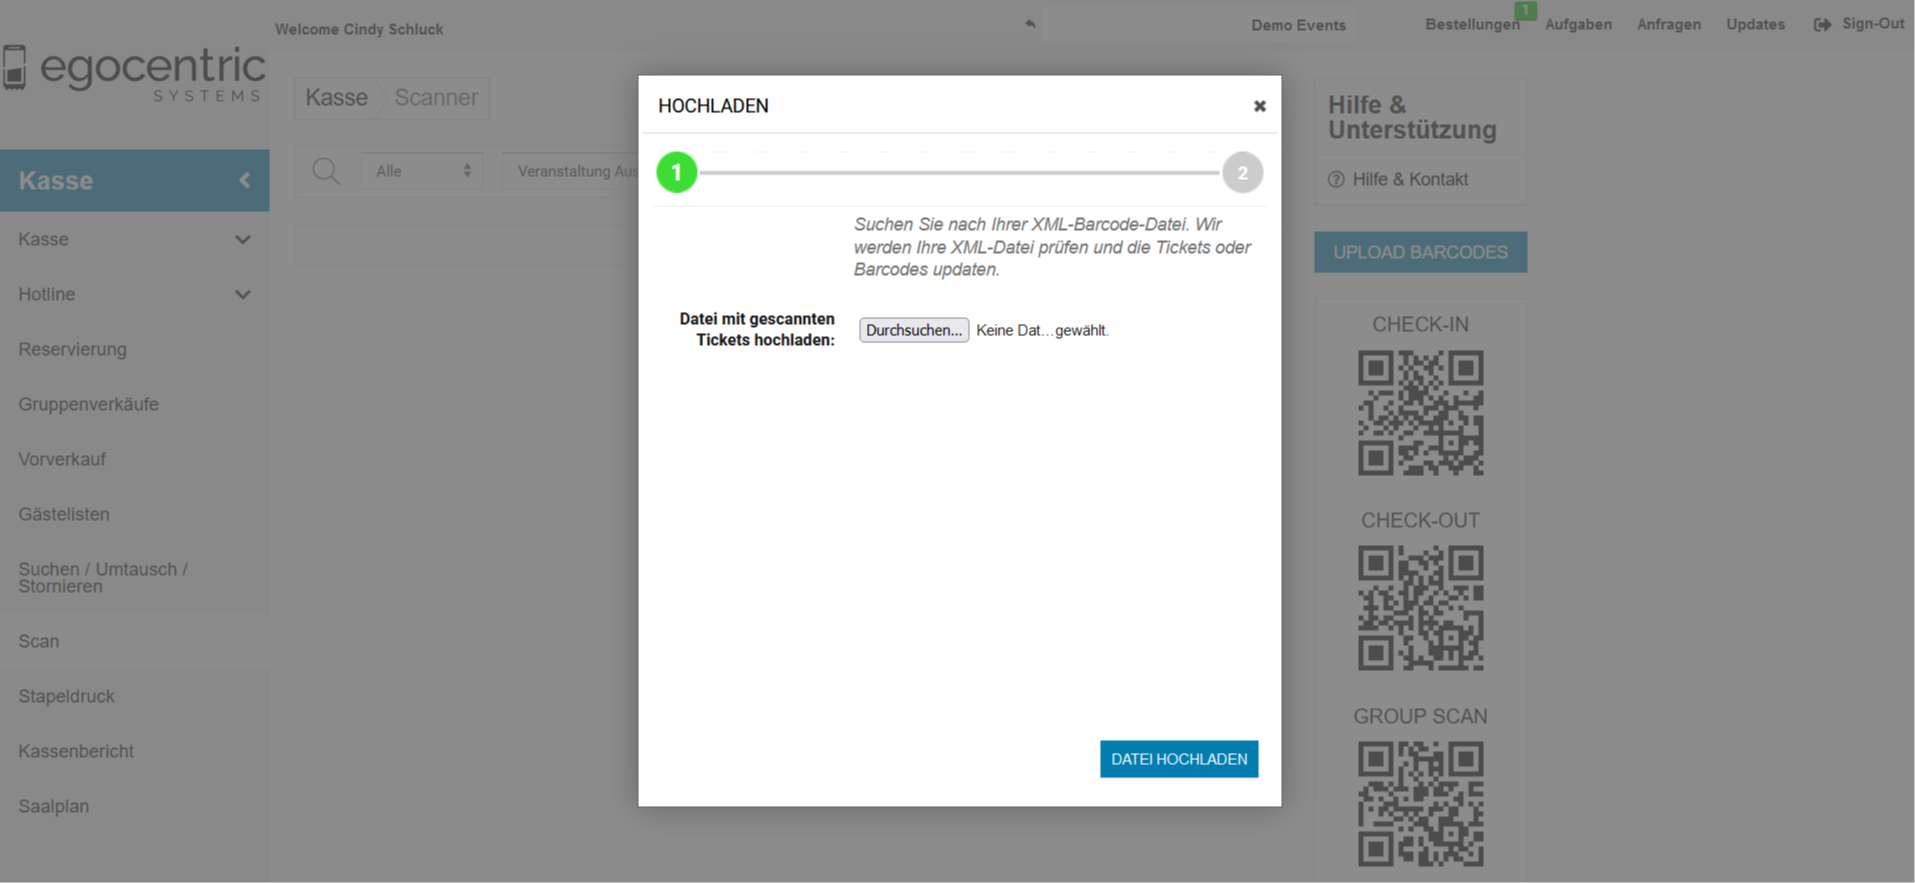The image size is (1915, 883).
Task: Click the egocentric Systems logo
Action: tap(135, 73)
